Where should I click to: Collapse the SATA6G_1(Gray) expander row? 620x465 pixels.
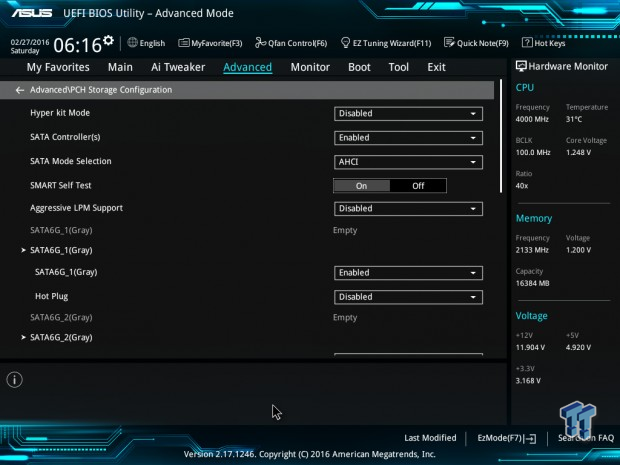(57, 250)
